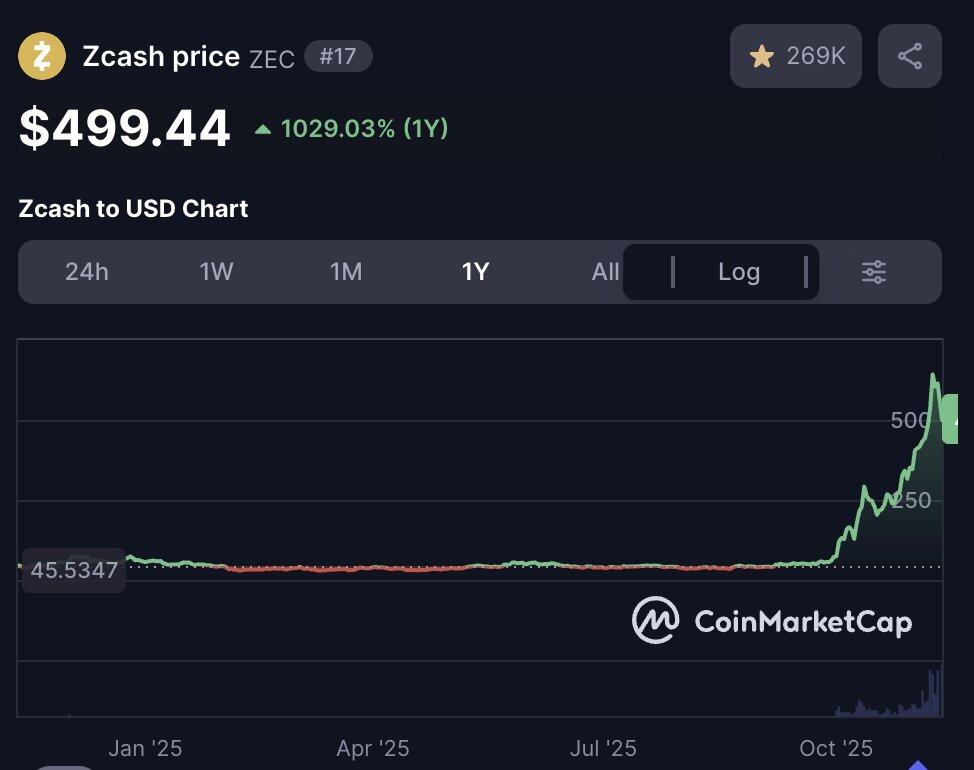Image resolution: width=974 pixels, height=770 pixels.
Task: Click the CoinMarketCap watermark logo
Action: click(772, 621)
